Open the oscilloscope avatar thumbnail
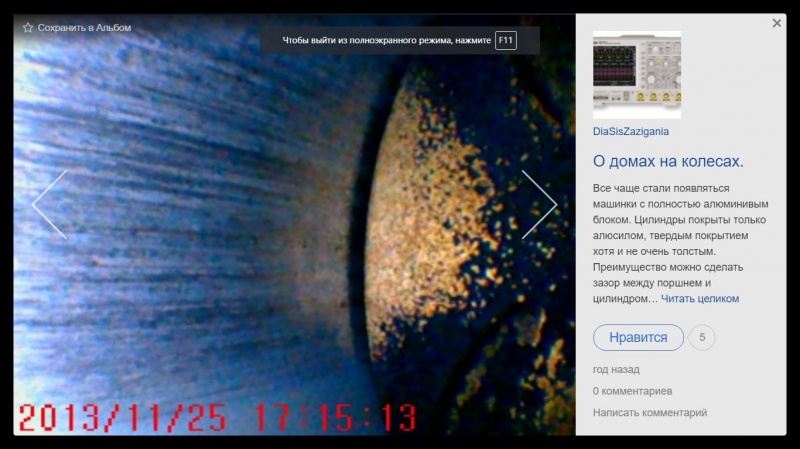 tap(637, 75)
